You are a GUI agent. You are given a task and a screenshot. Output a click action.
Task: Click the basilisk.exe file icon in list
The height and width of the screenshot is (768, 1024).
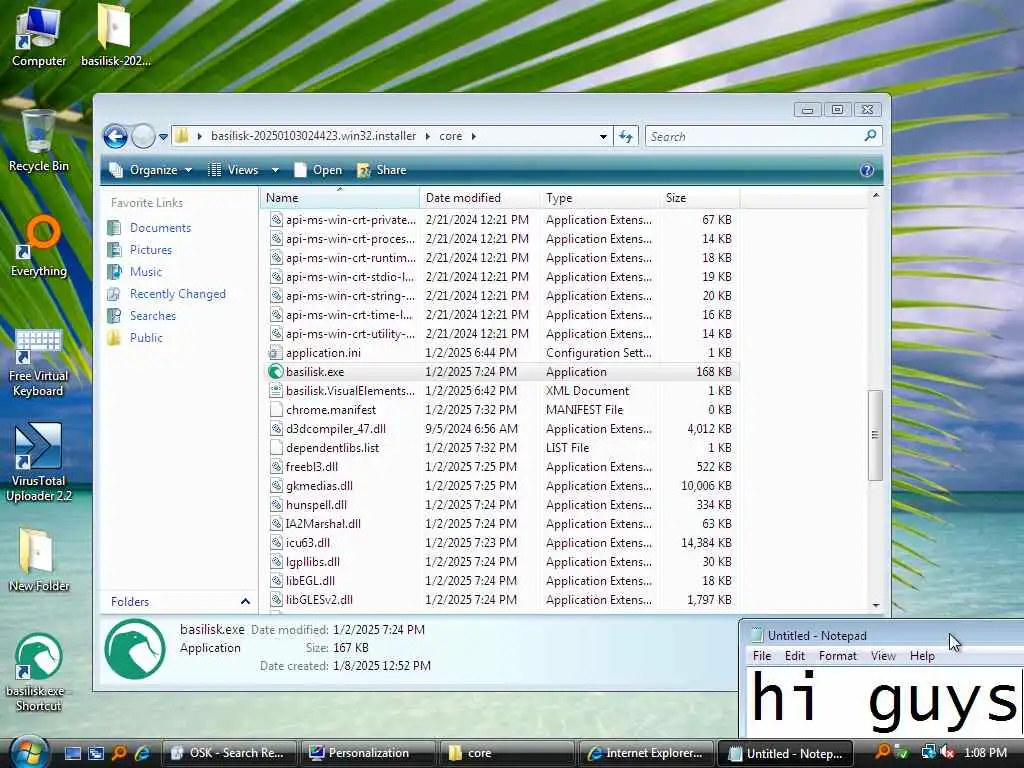point(276,372)
